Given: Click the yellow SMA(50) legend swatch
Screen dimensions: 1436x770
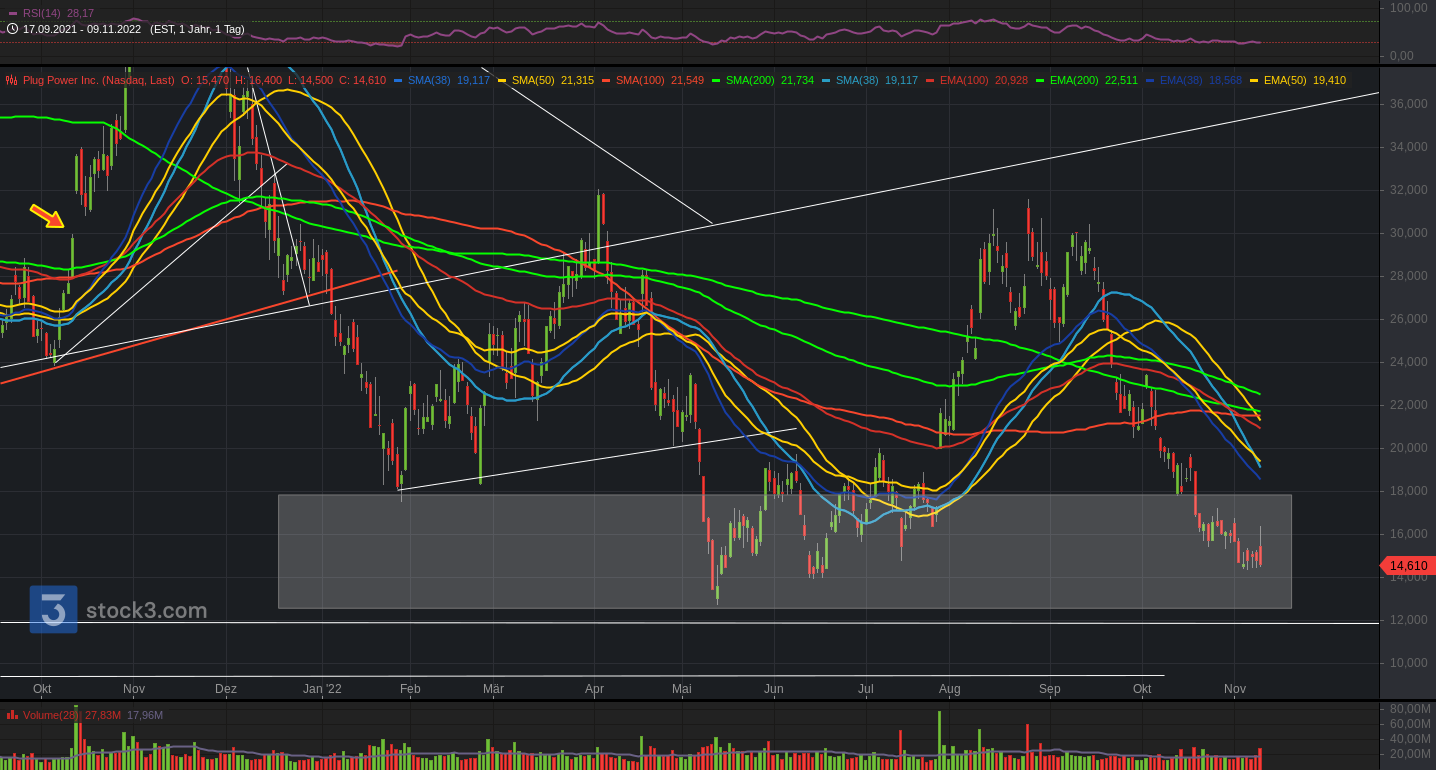Looking at the screenshot, I should tap(502, 80).
